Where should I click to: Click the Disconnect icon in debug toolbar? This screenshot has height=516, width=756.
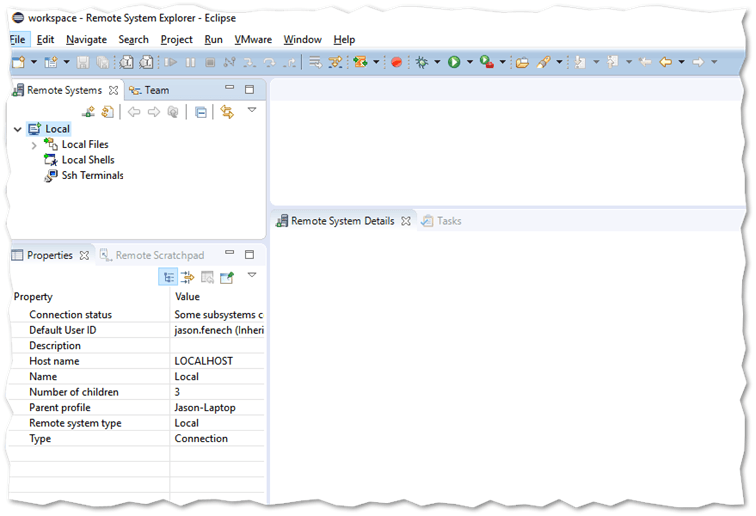(230, 62)
